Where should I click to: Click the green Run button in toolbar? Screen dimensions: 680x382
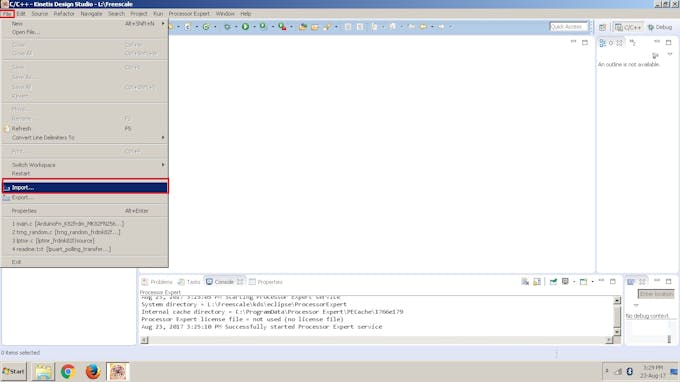[x=245, y=27]
